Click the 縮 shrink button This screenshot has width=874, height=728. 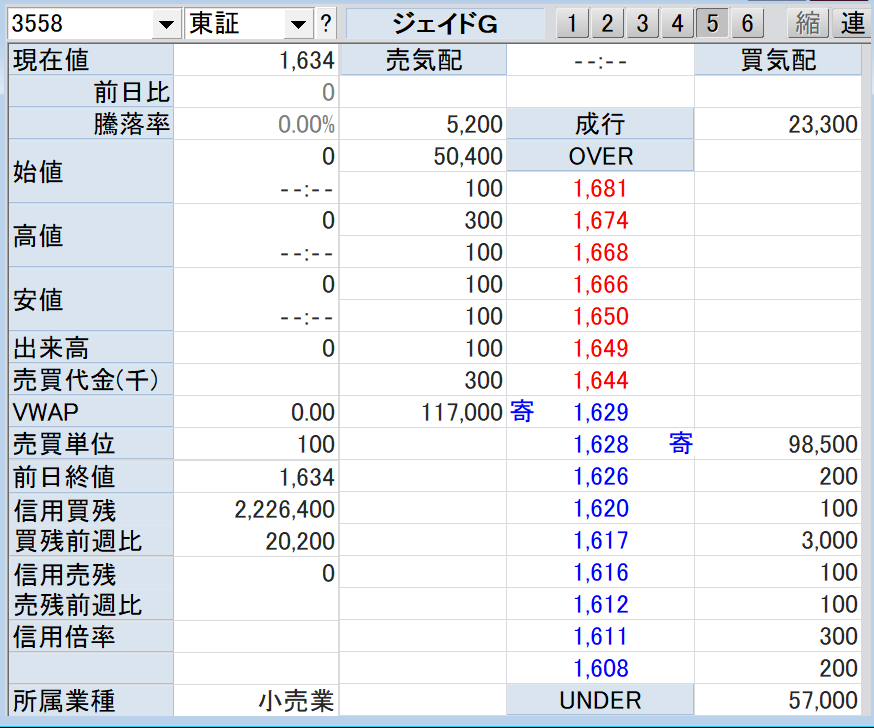(x=808, y=23)
